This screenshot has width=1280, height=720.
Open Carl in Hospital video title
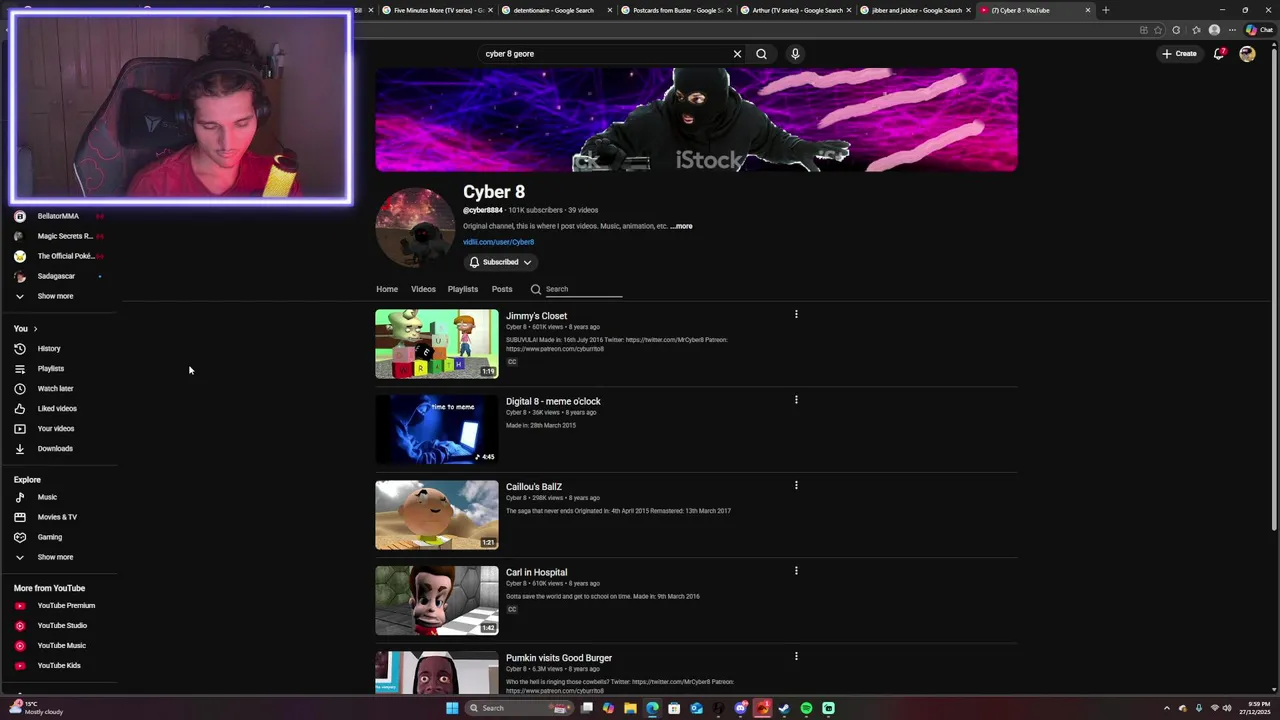coord(536,572)
